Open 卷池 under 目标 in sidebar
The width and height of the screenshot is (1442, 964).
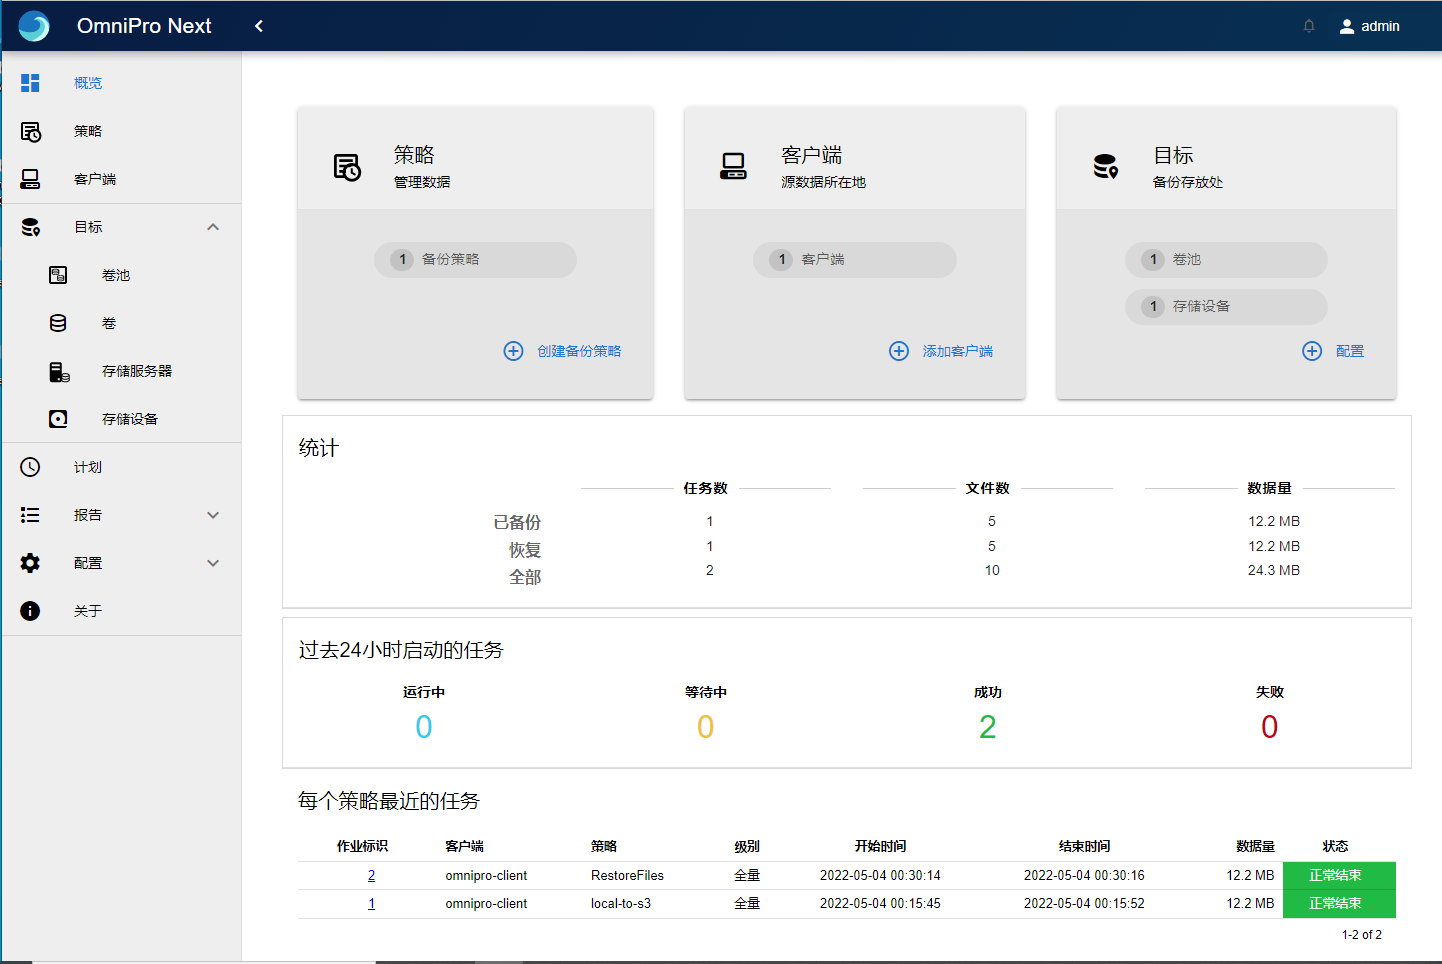(x=116, y=275)
